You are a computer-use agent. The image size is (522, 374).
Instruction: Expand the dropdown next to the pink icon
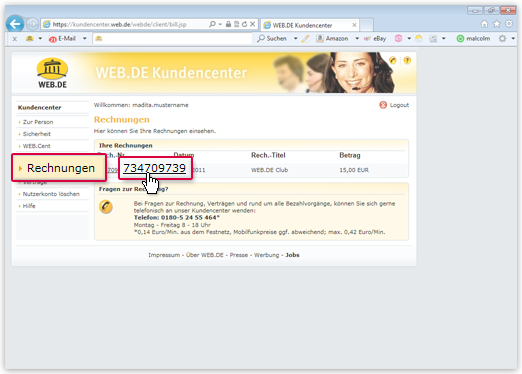click(x=409, y=38)
